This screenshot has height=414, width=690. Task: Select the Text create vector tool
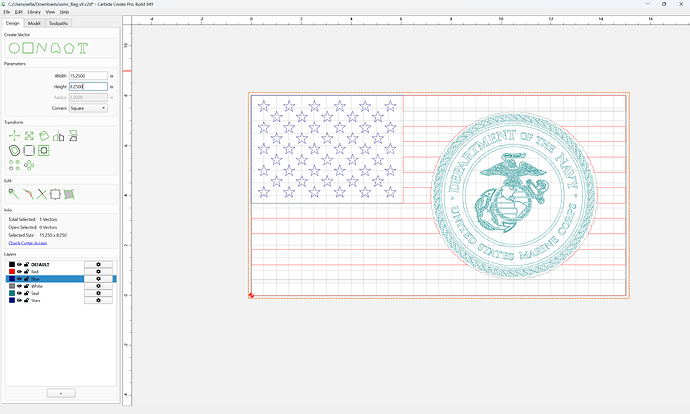point(83,48)
